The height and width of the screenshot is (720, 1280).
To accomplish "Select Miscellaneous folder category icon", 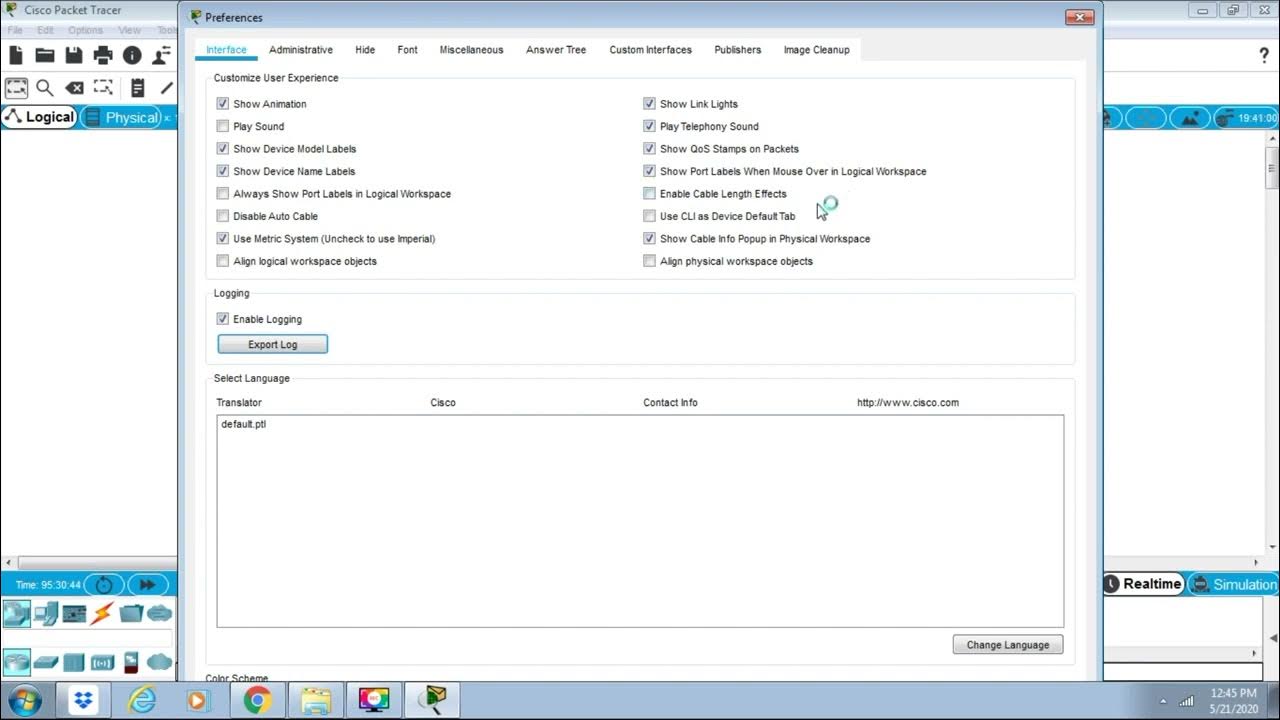I will 131,613.
